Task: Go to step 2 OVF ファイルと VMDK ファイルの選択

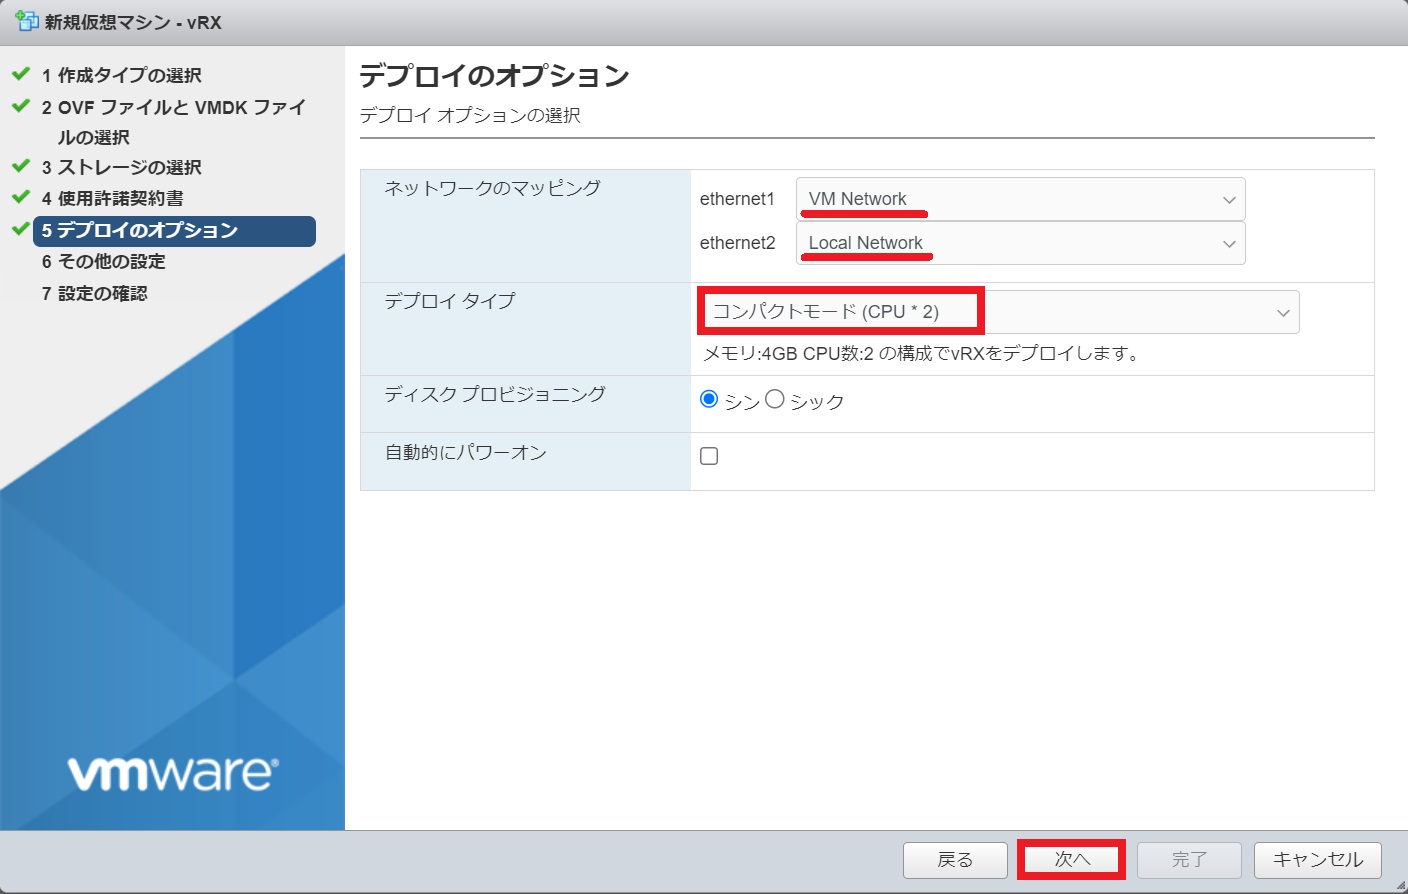Action: tap(174, 122)
